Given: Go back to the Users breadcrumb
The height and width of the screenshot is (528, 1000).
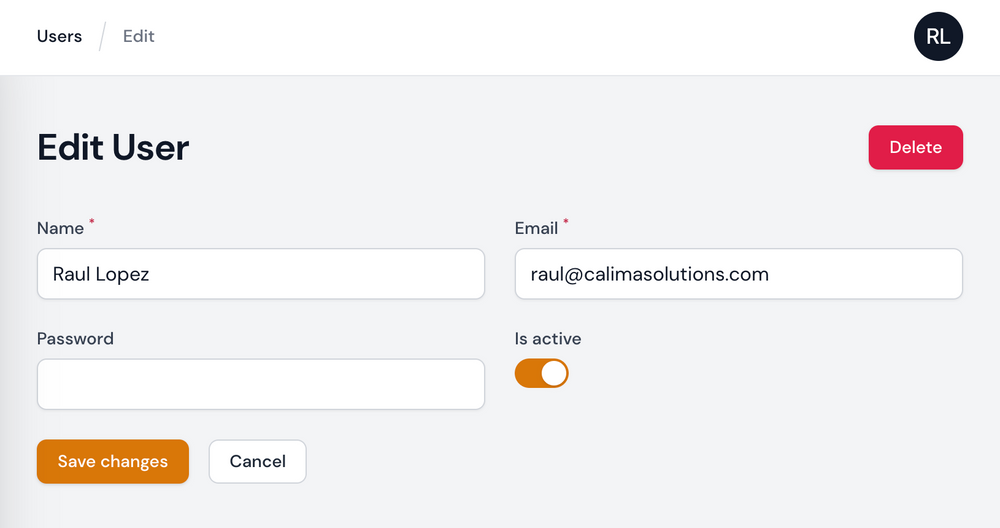Looking at the screenshot, I should [x=59, y=36].
